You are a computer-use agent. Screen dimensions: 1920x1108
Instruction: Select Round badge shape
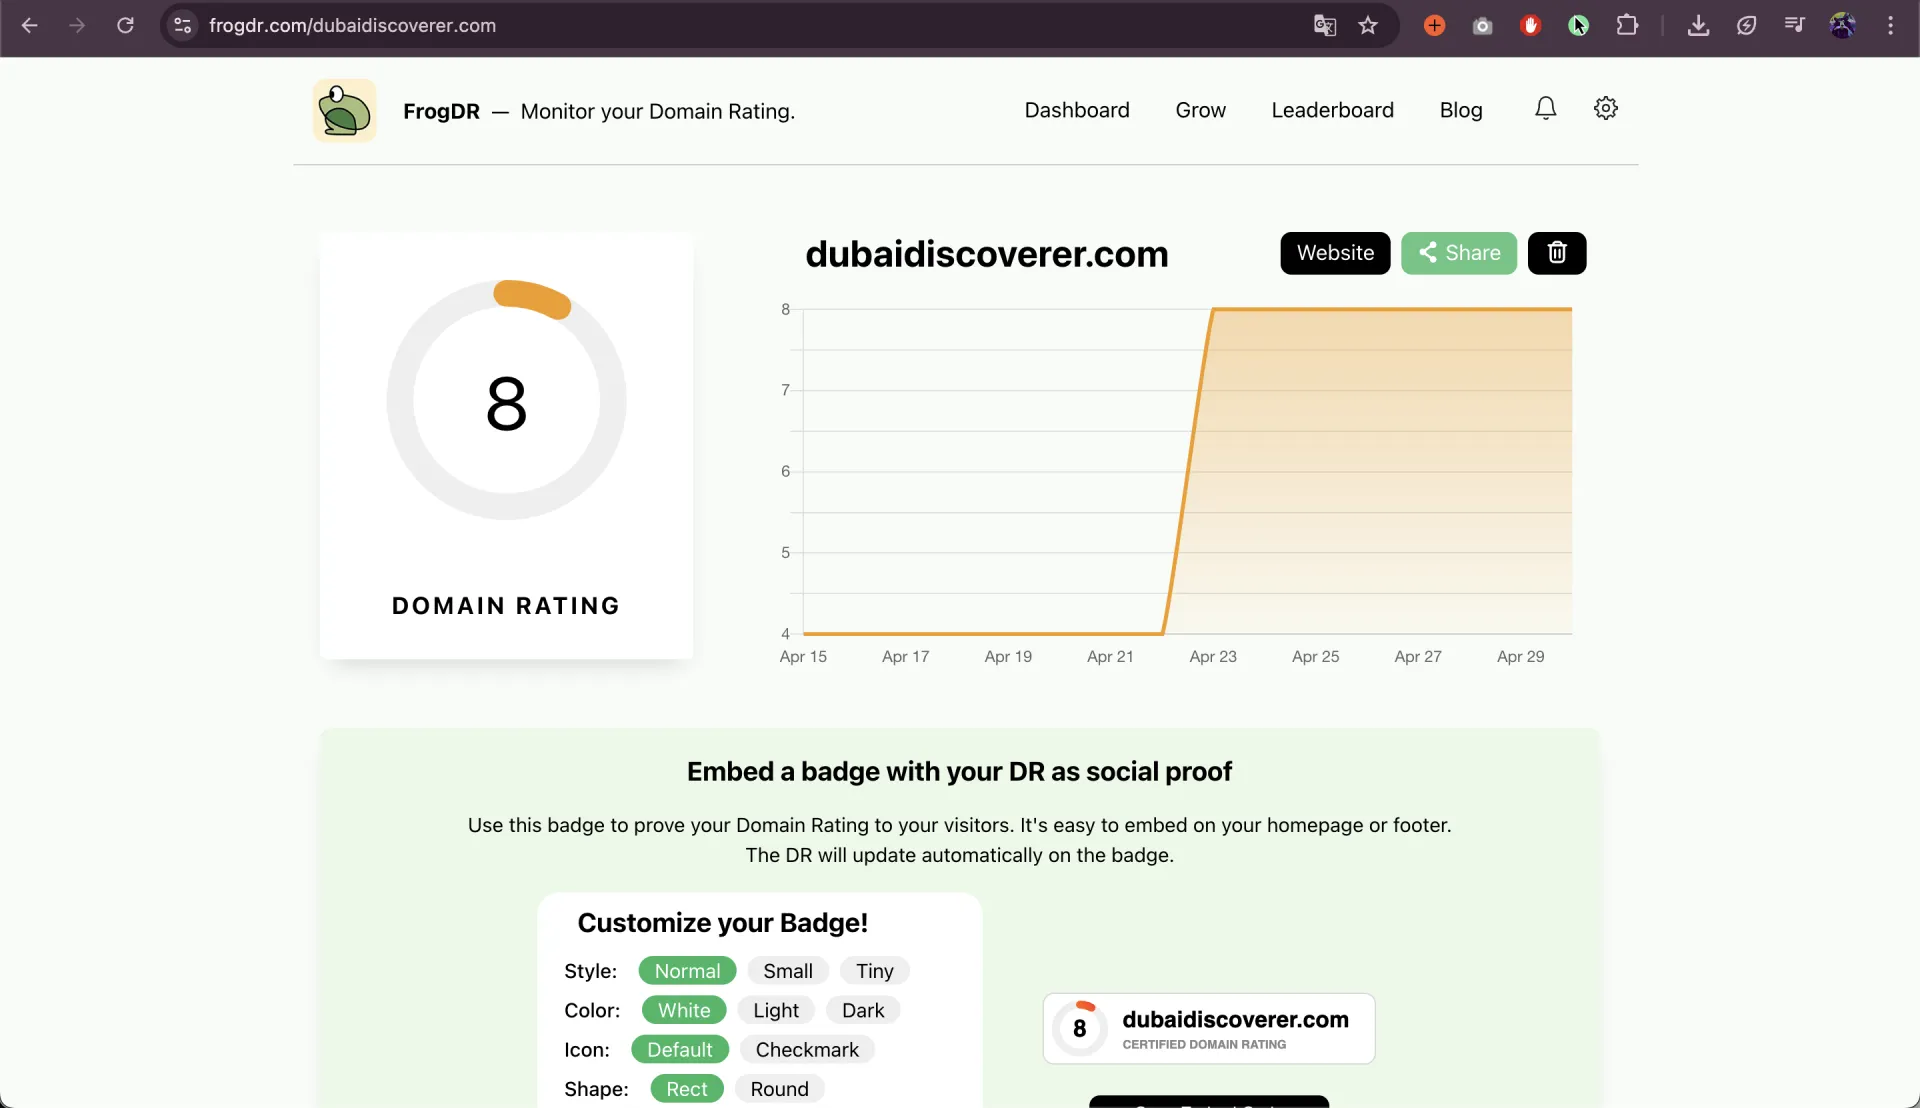[779, 1089]
